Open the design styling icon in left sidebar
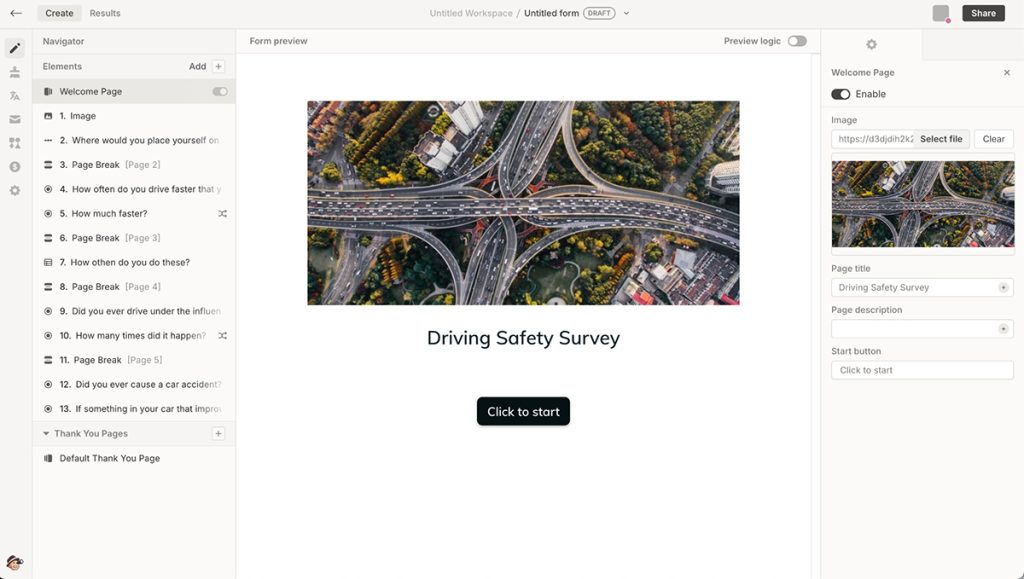 pos(15,71)
